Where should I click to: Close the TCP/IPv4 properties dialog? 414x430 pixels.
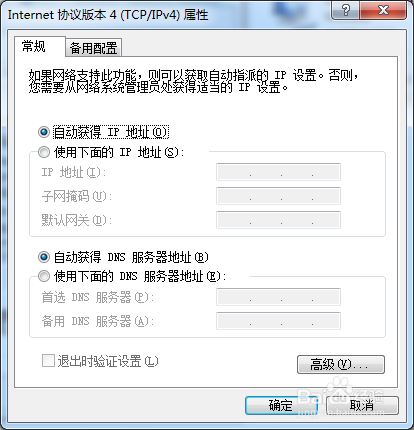point(383,10)
